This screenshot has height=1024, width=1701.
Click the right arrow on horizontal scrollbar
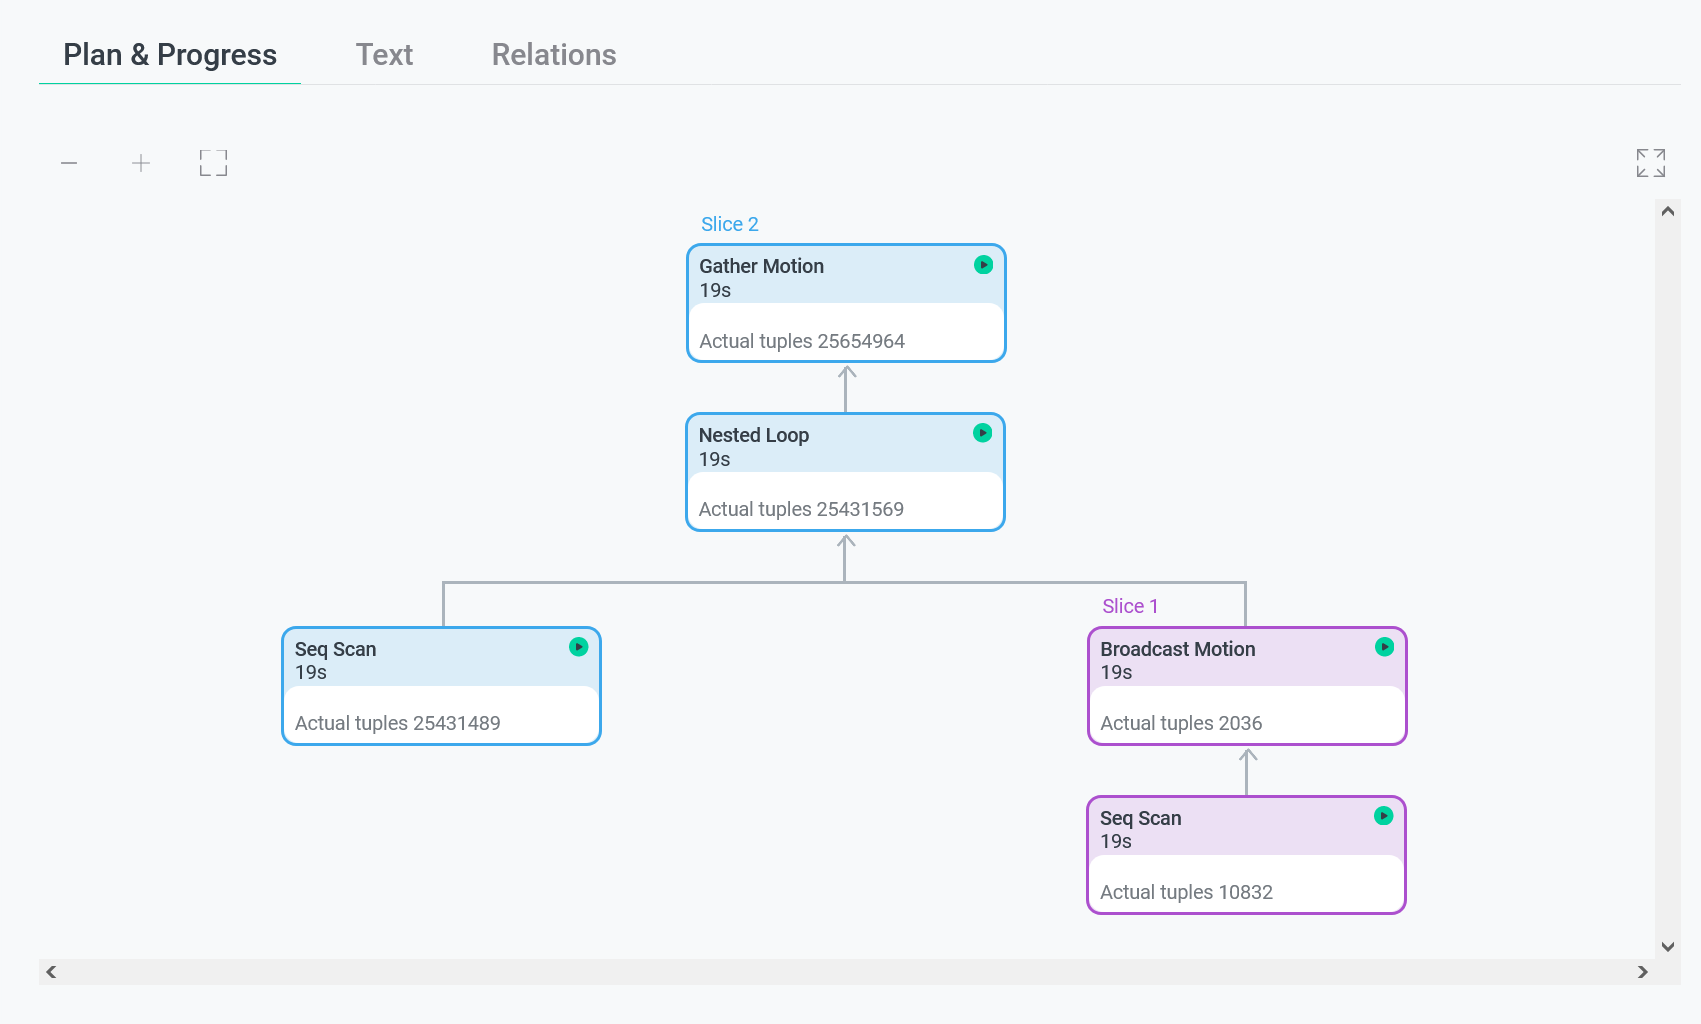tap(1641, 971)
